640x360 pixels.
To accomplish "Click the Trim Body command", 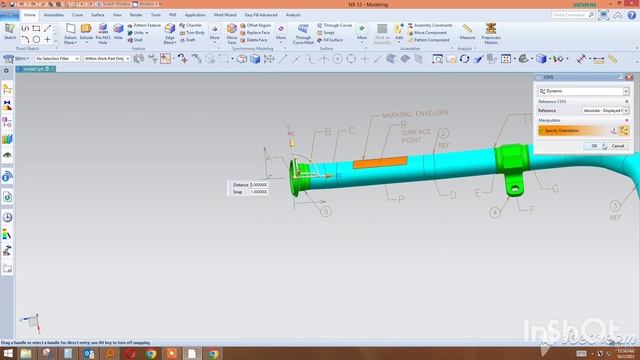I will pos(192,33).
